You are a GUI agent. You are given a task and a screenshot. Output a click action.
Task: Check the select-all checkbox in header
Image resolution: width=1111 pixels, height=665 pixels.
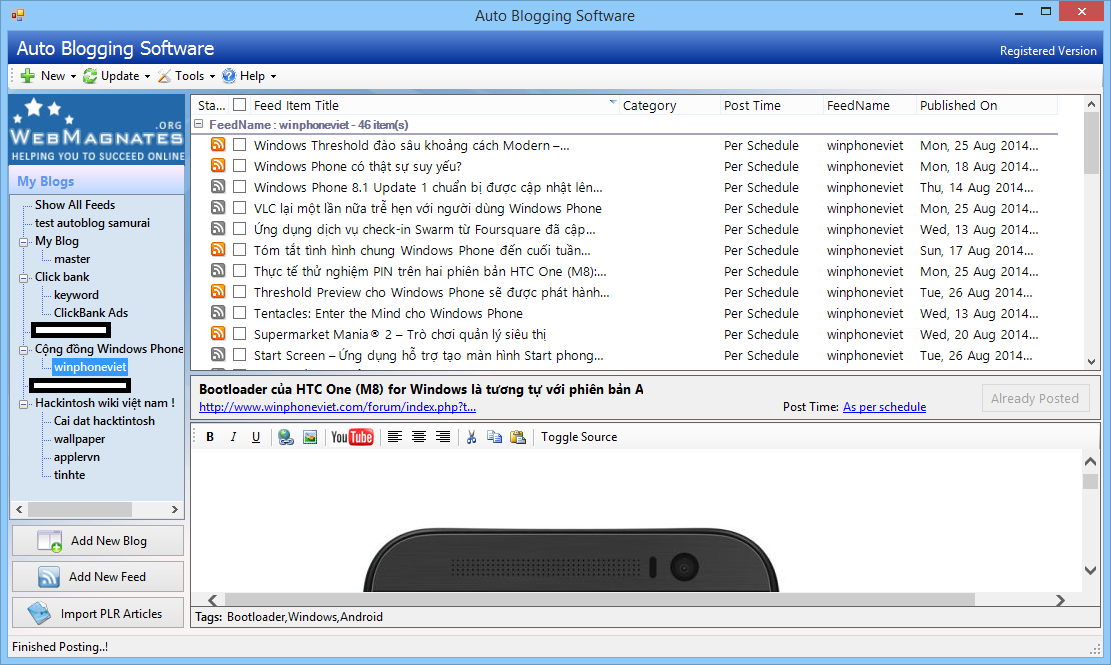pyautogui.click(x=239, y=105)
